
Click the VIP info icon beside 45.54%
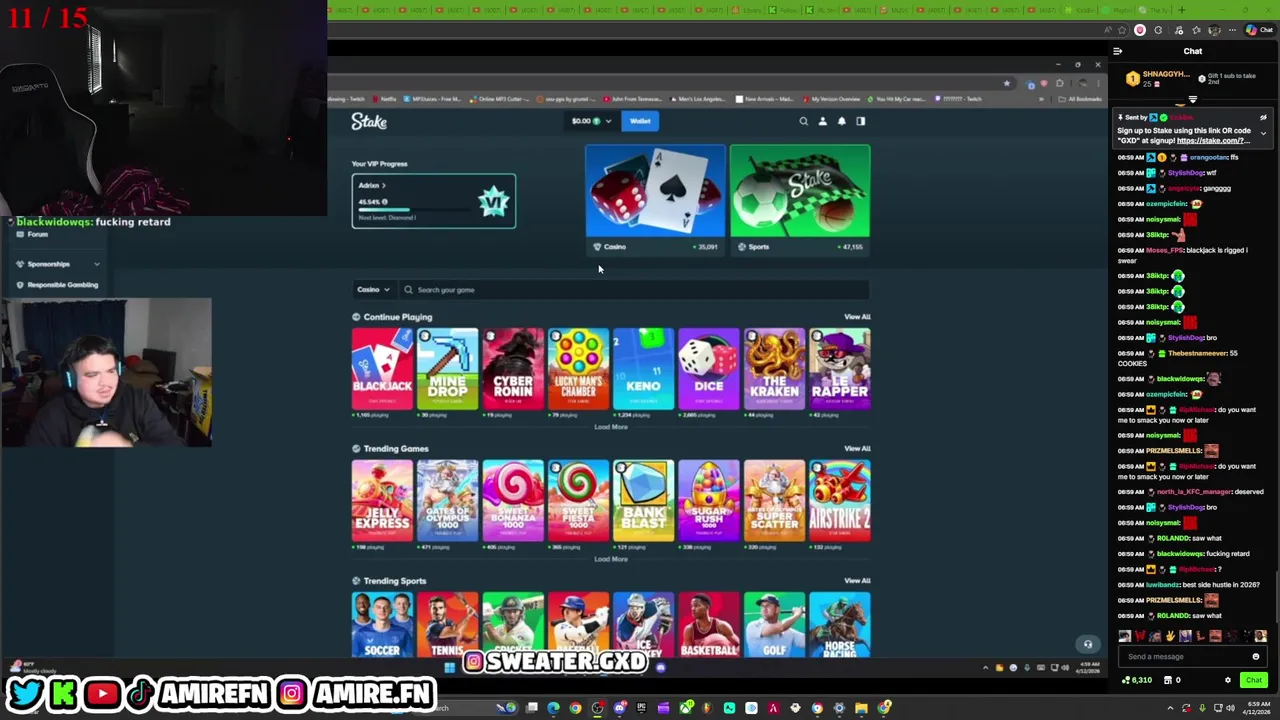coord(384,202)
